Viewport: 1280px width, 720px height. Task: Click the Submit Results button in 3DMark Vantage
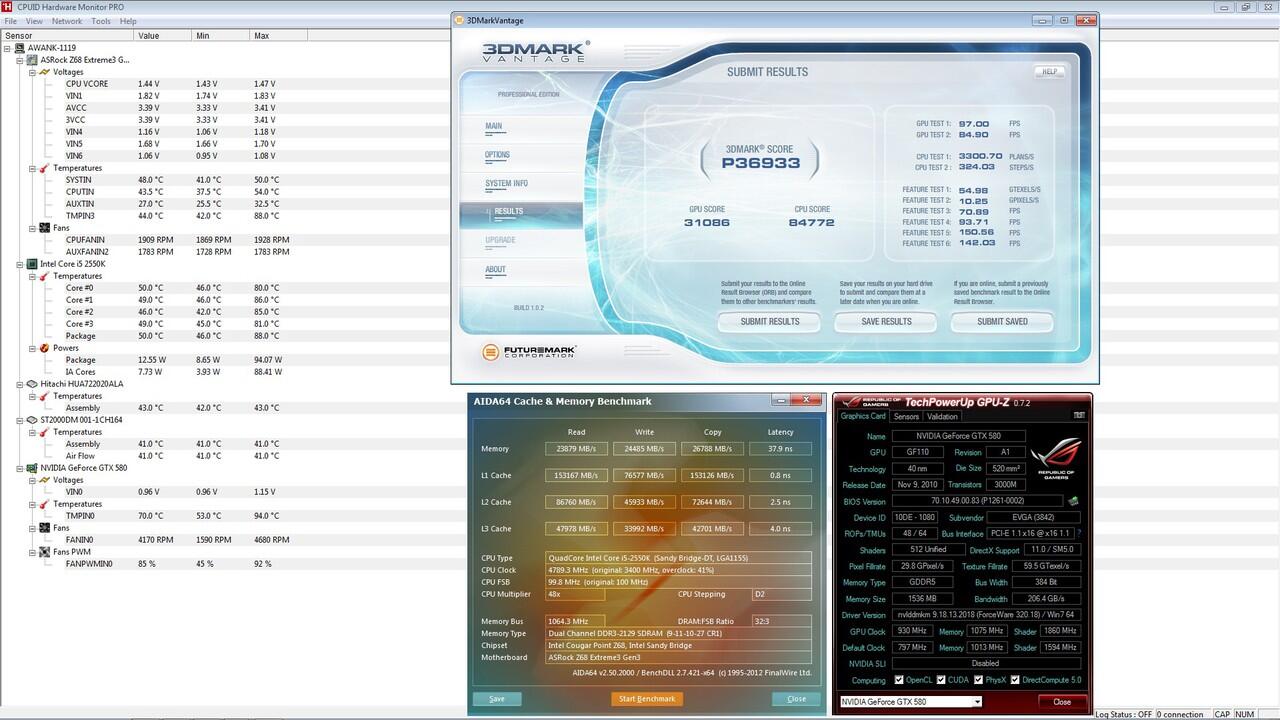coord(769,322)
